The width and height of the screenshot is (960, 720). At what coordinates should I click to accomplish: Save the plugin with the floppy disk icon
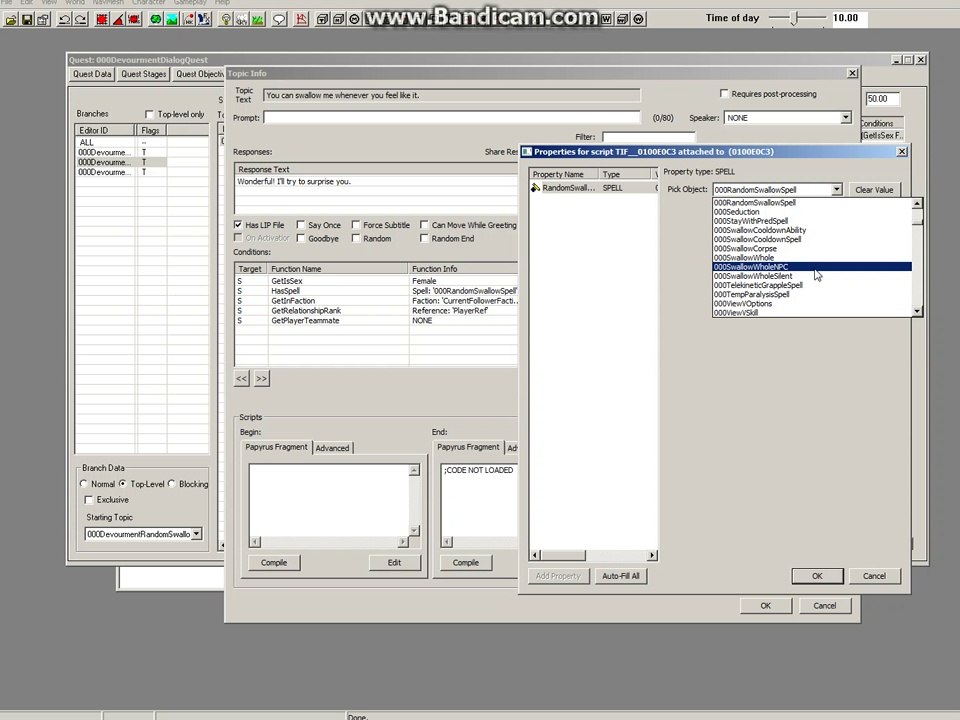[27, 20]
